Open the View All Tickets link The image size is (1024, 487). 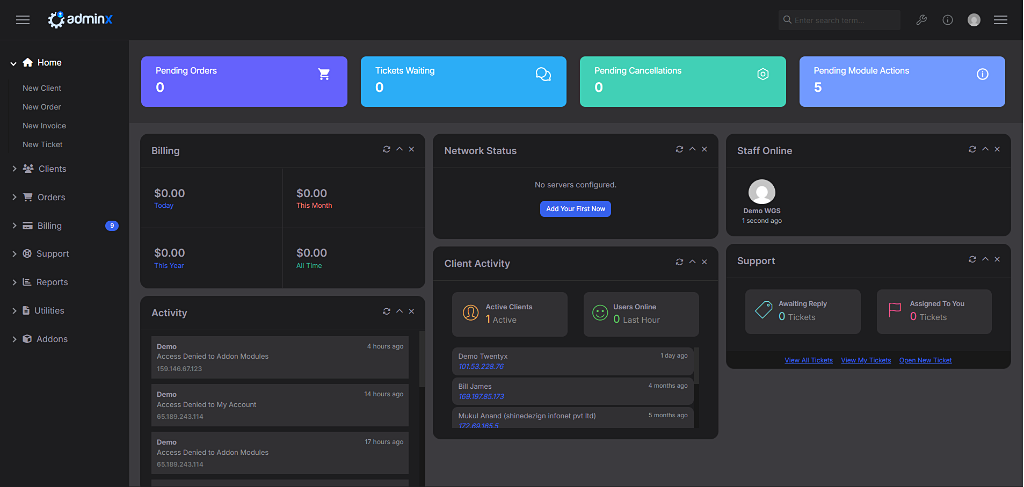(x=808, y=360)
